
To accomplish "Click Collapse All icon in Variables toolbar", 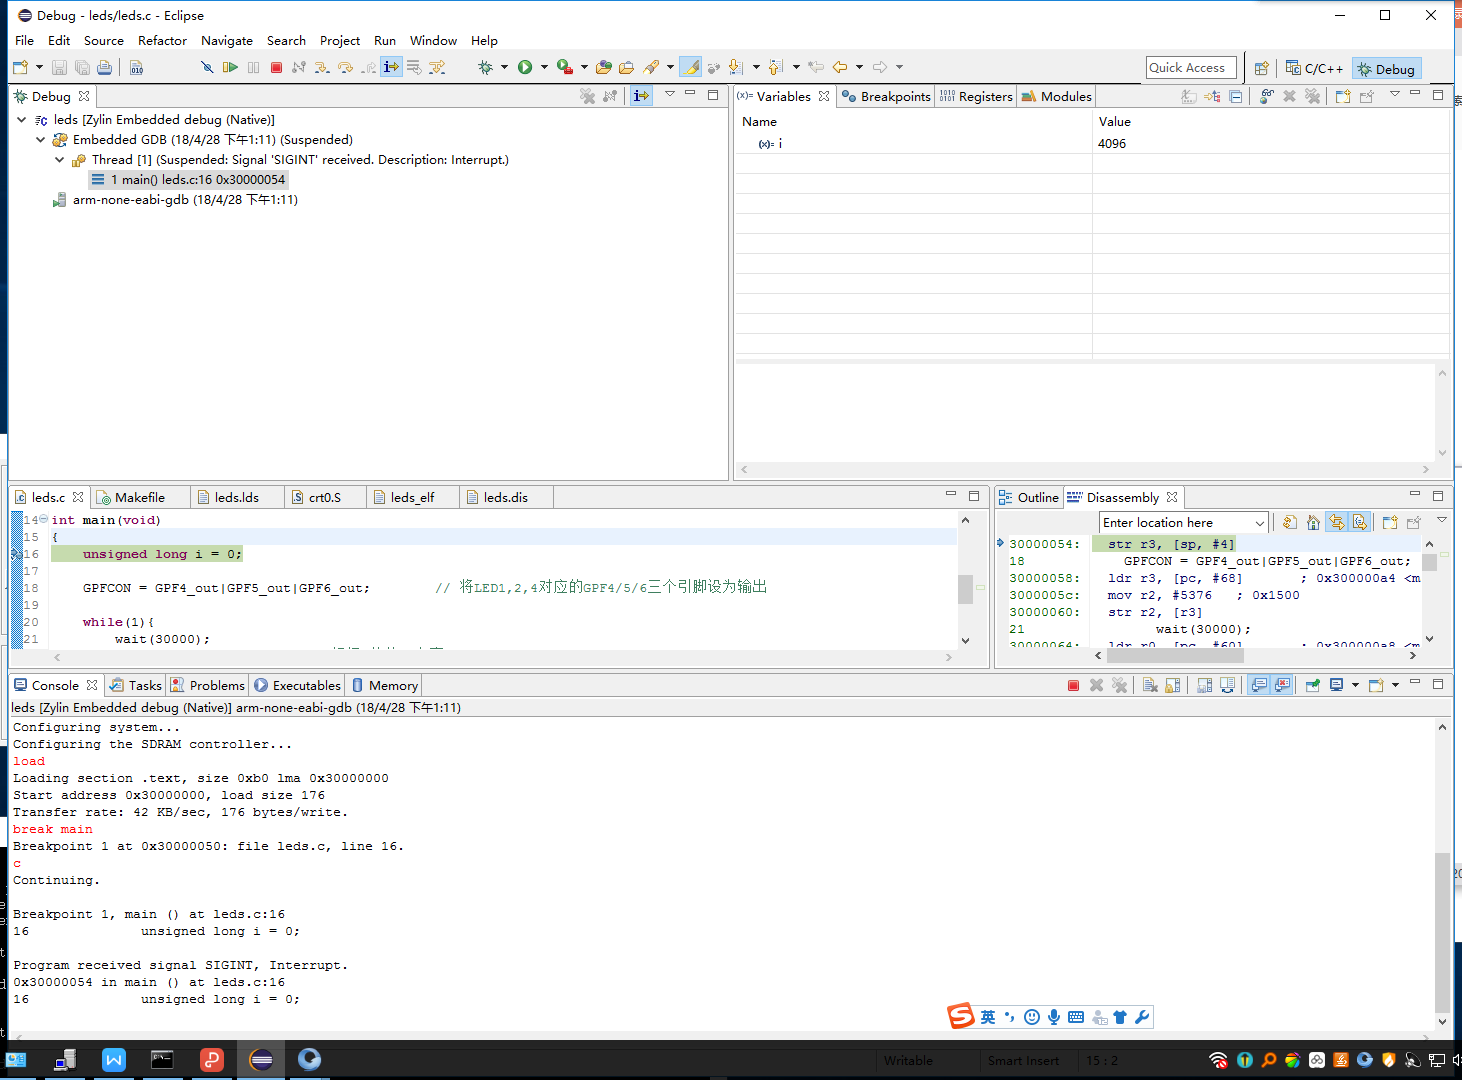I will tap(1236, 96).
